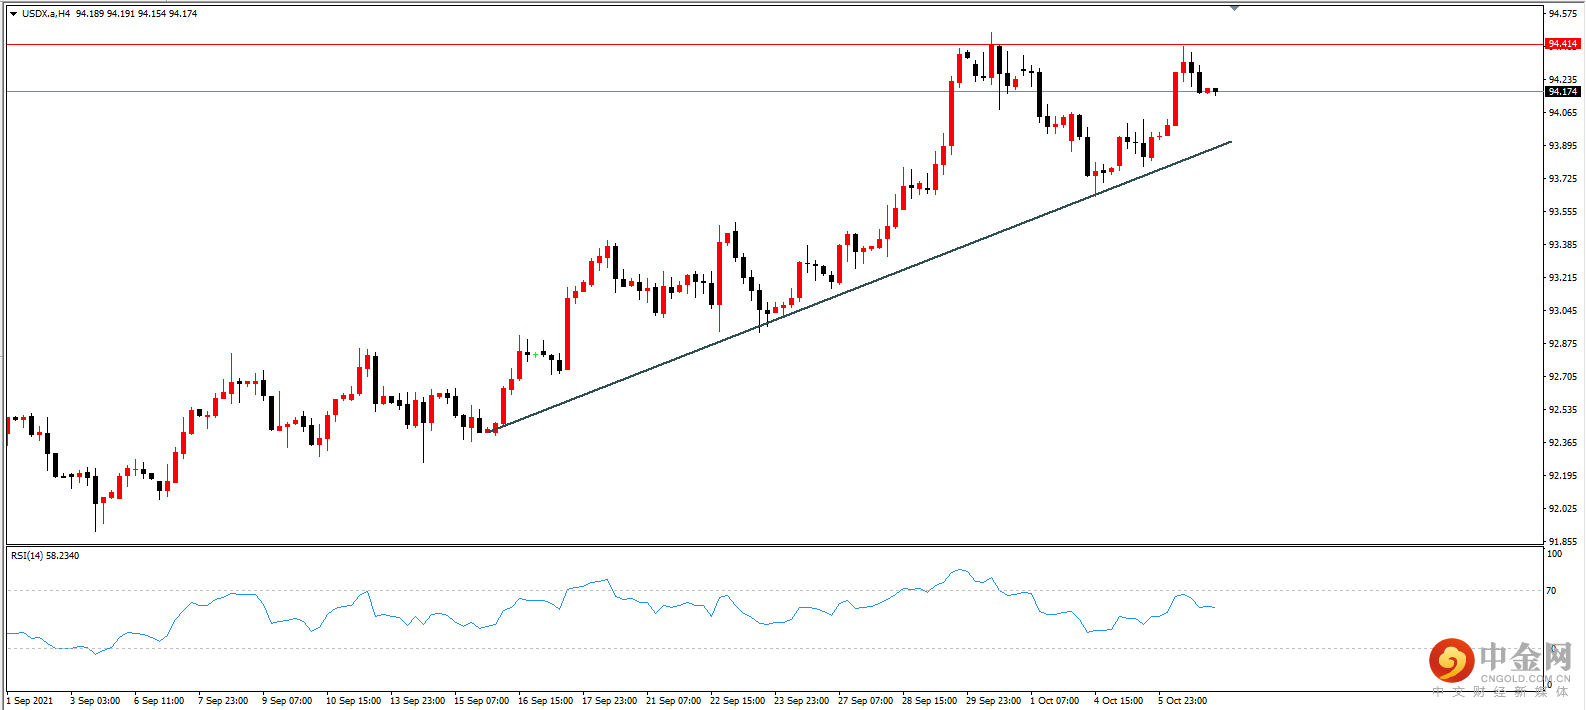
Task: Click the 93.045 price axis value
Action: (1563, 311)
